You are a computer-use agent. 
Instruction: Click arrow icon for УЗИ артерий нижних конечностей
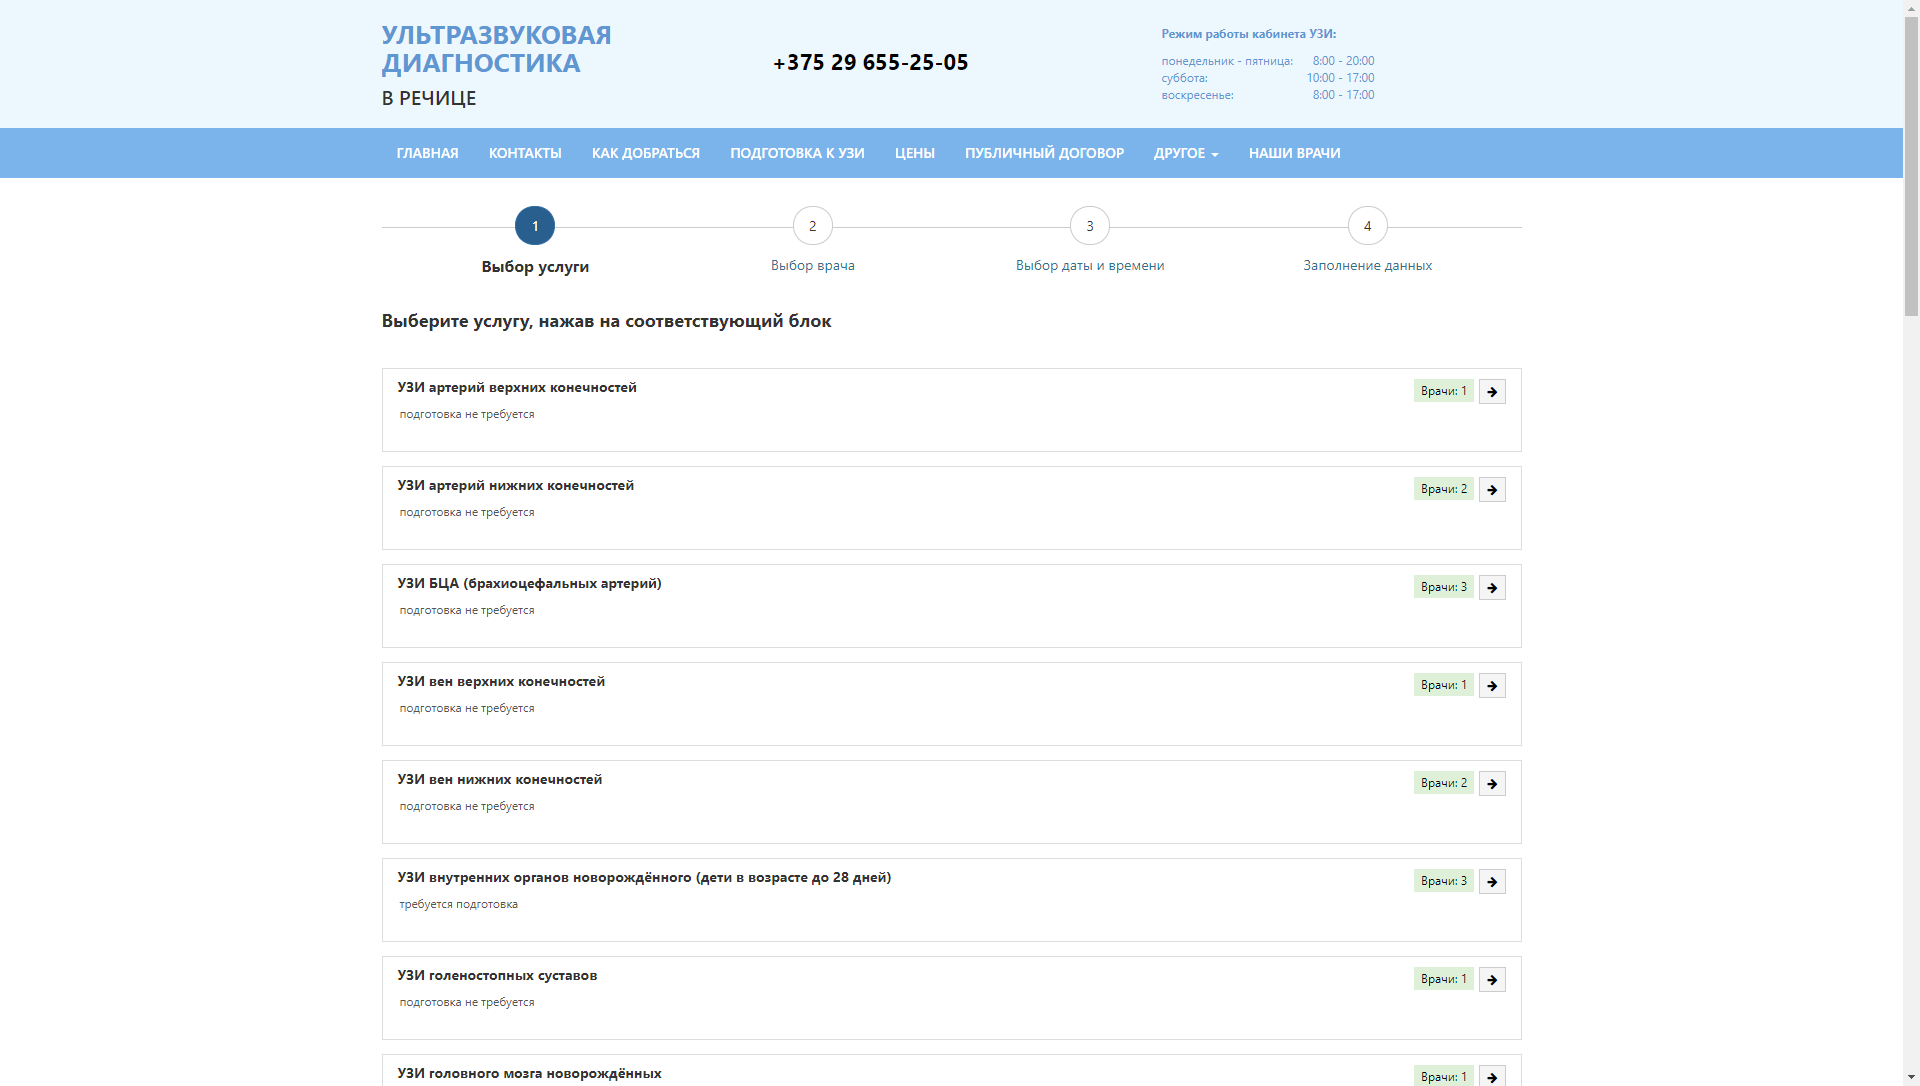(1492, 490)
